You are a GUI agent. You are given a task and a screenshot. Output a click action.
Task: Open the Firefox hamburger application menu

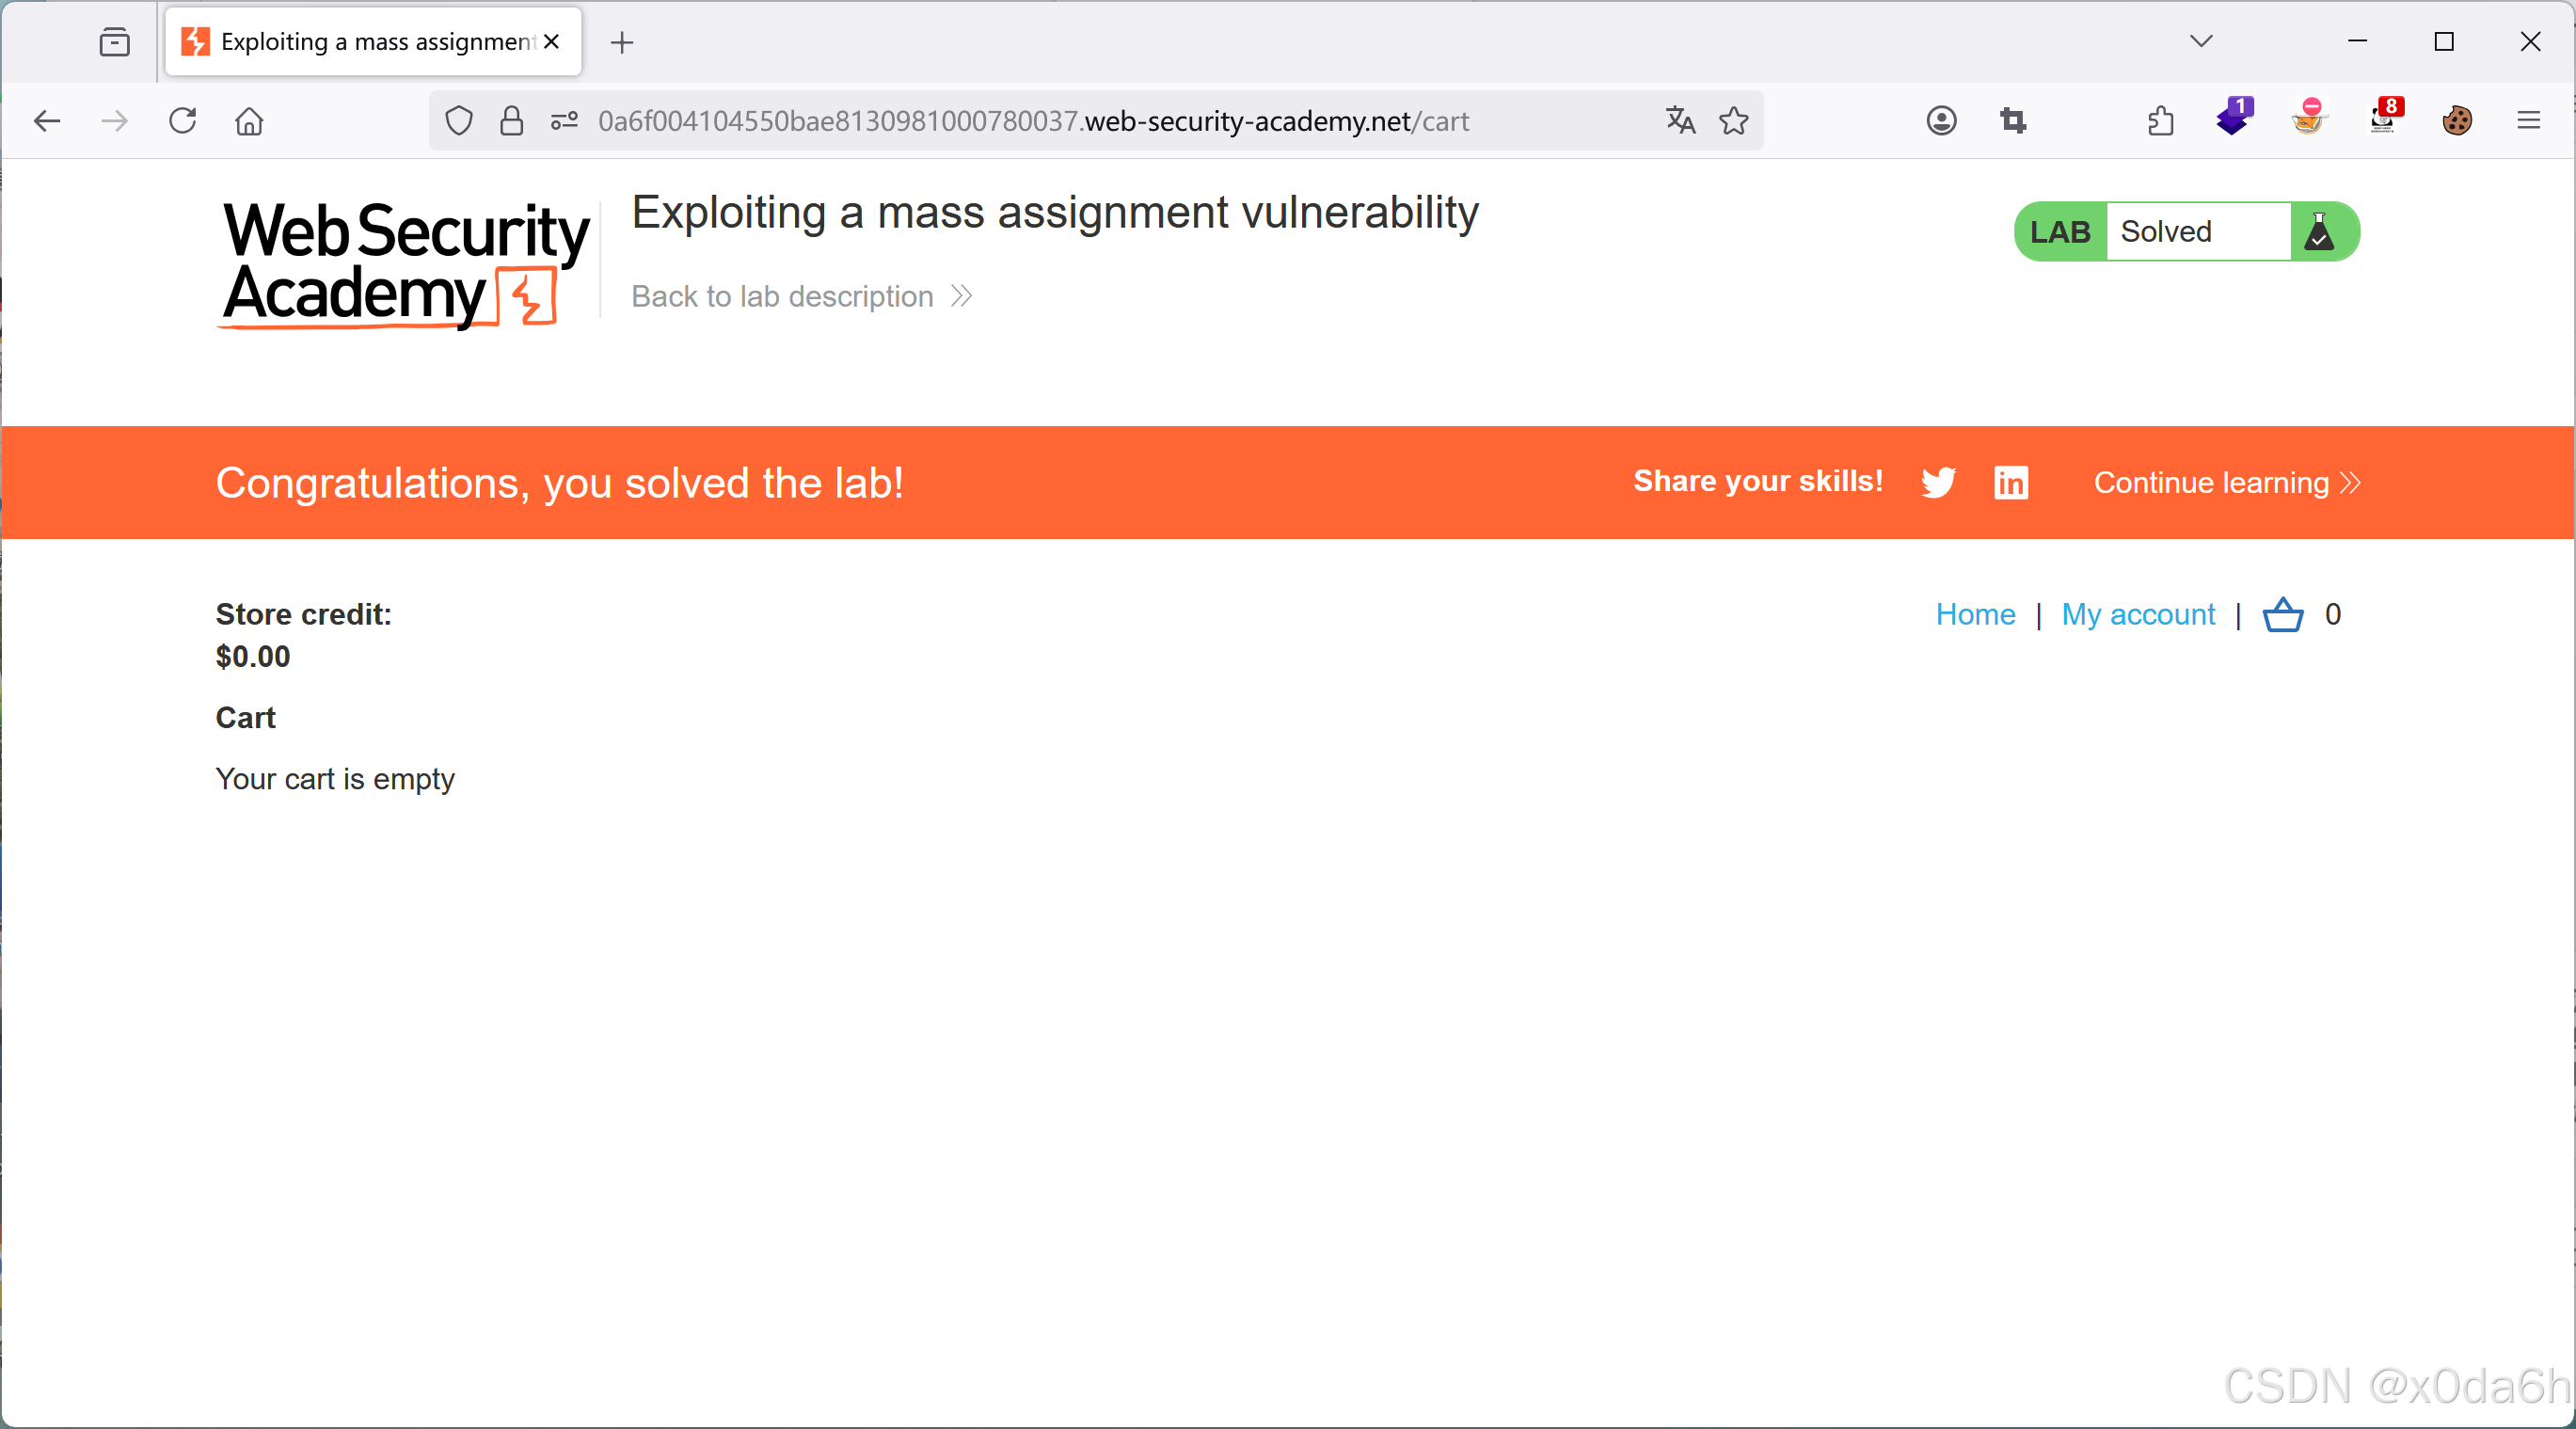click(2528, 121)
